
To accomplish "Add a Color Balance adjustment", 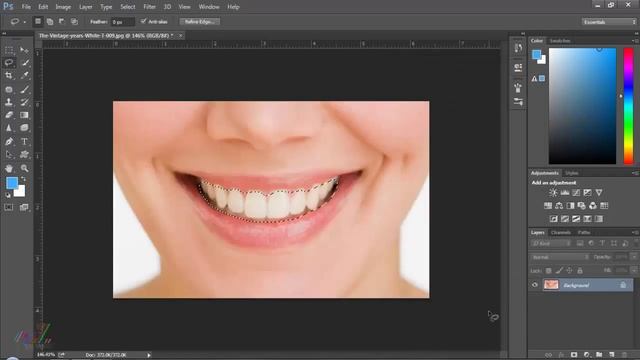I will [559, 206].
